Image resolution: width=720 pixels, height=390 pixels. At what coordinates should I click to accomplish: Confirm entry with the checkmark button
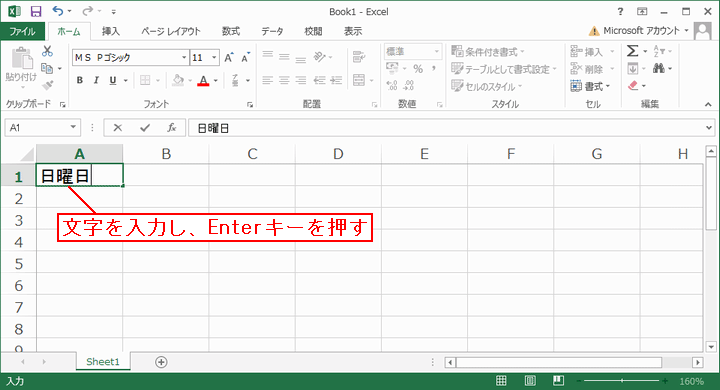click(145, 128)
